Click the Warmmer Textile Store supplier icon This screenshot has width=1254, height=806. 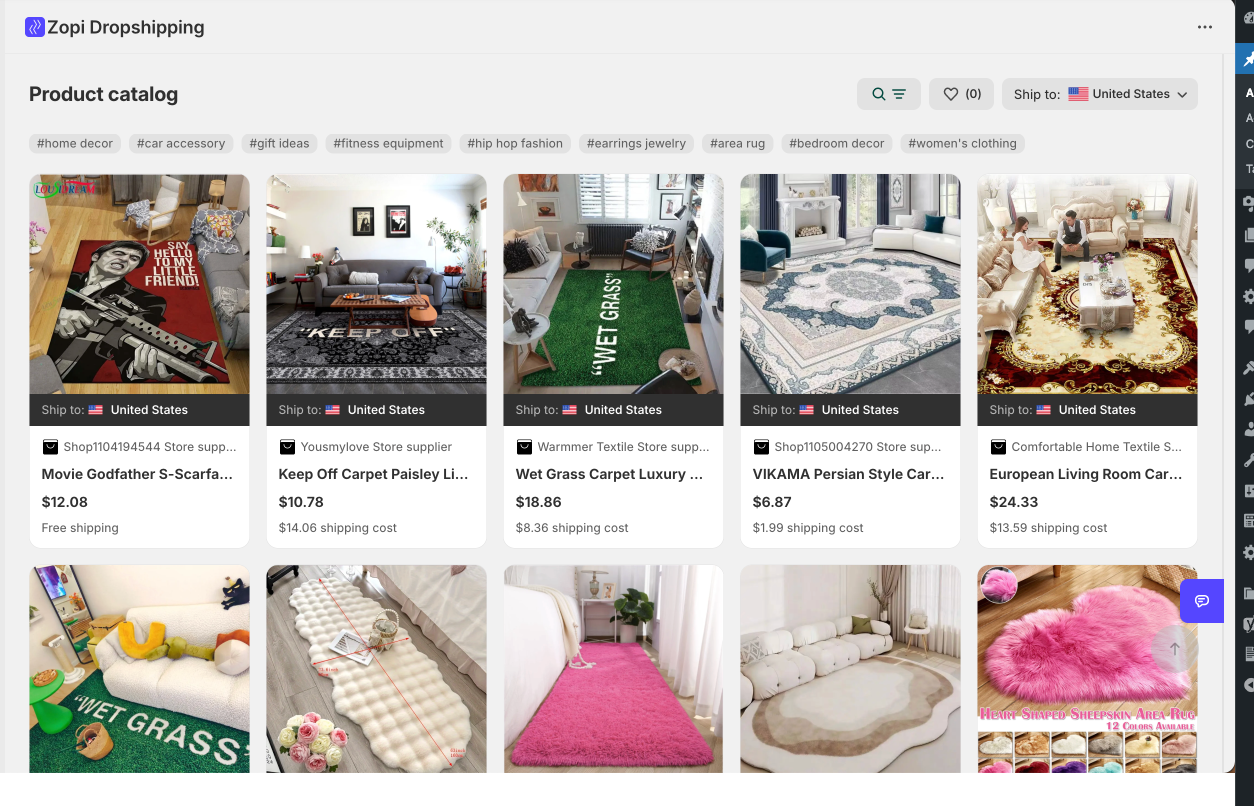click(x=524, y=447)
